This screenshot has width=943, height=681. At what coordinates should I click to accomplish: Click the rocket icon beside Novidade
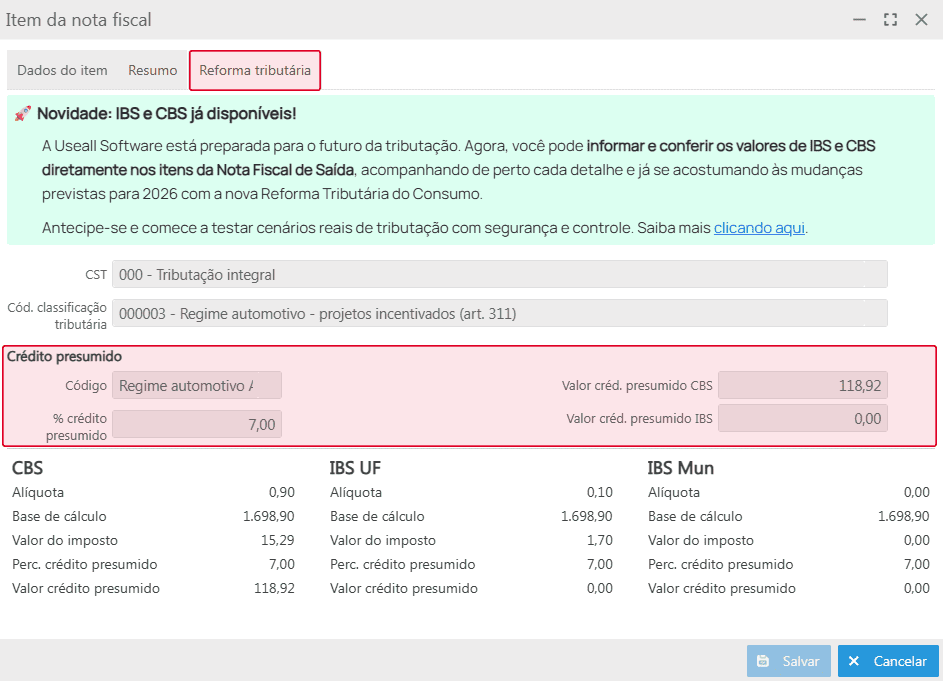pyautogui.click(x=23, y=114)
